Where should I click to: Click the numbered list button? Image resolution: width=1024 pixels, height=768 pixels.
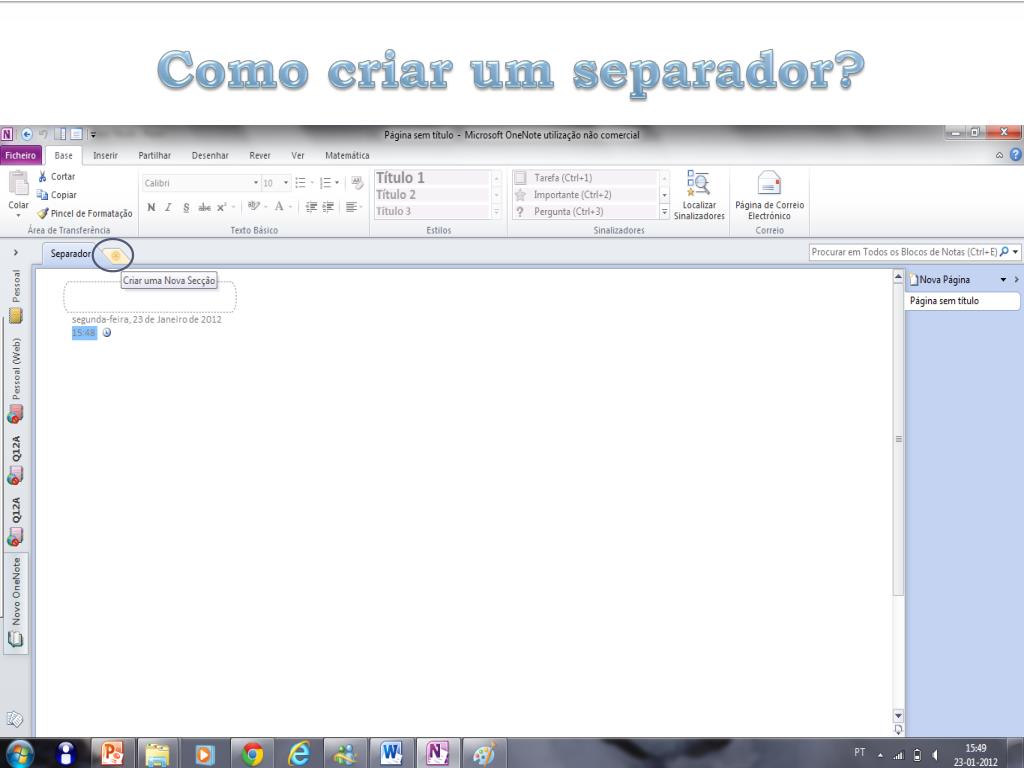[325, 183]
